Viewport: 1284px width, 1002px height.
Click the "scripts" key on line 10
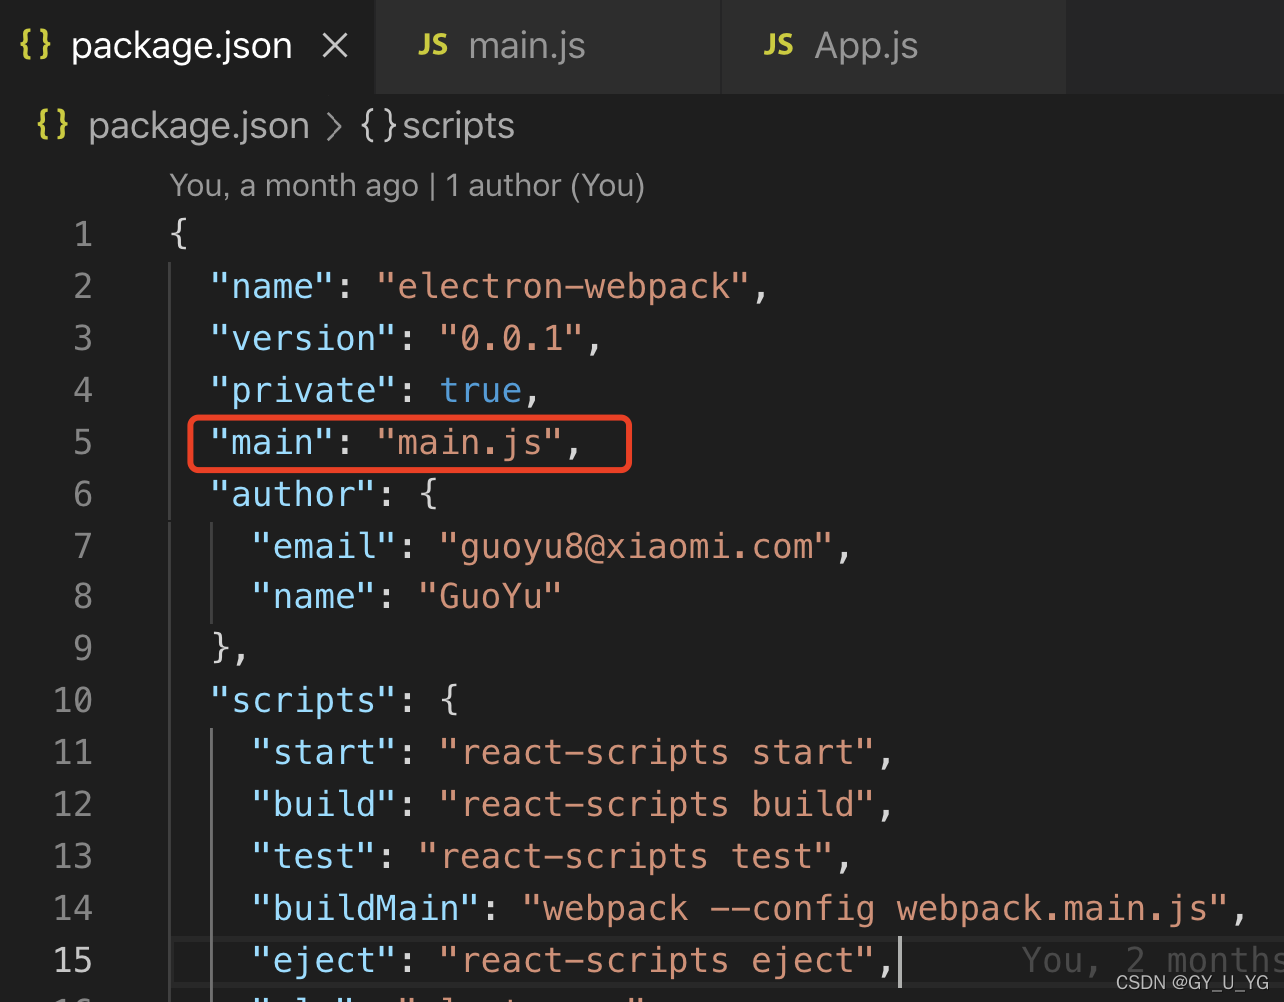pos(304,700)
